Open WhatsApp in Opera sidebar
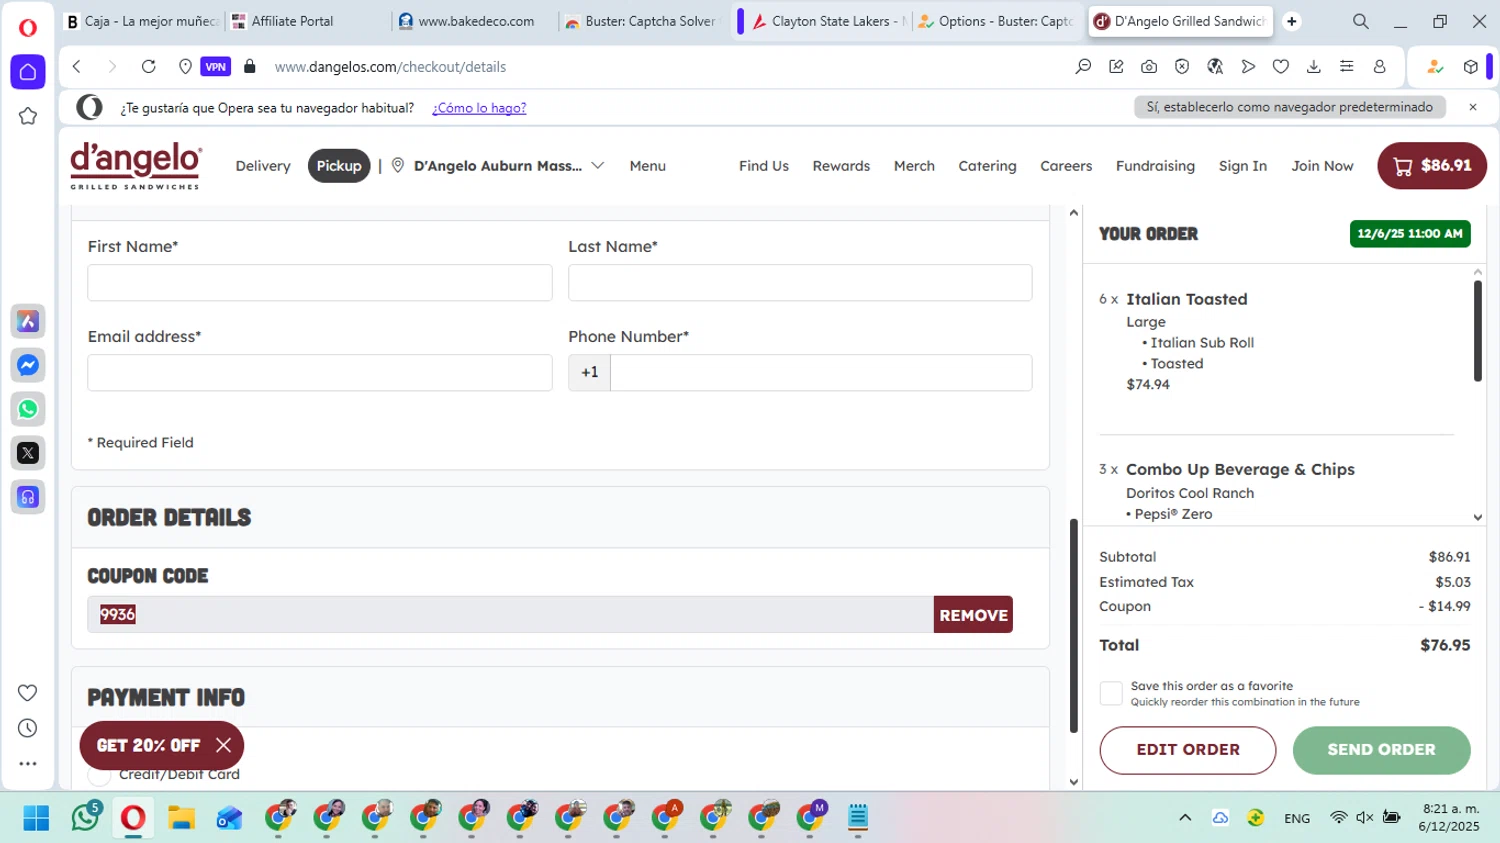Image resolution: width=1500 pixels, height=843 pixels. pyautogui.click(x=28, y=409)
